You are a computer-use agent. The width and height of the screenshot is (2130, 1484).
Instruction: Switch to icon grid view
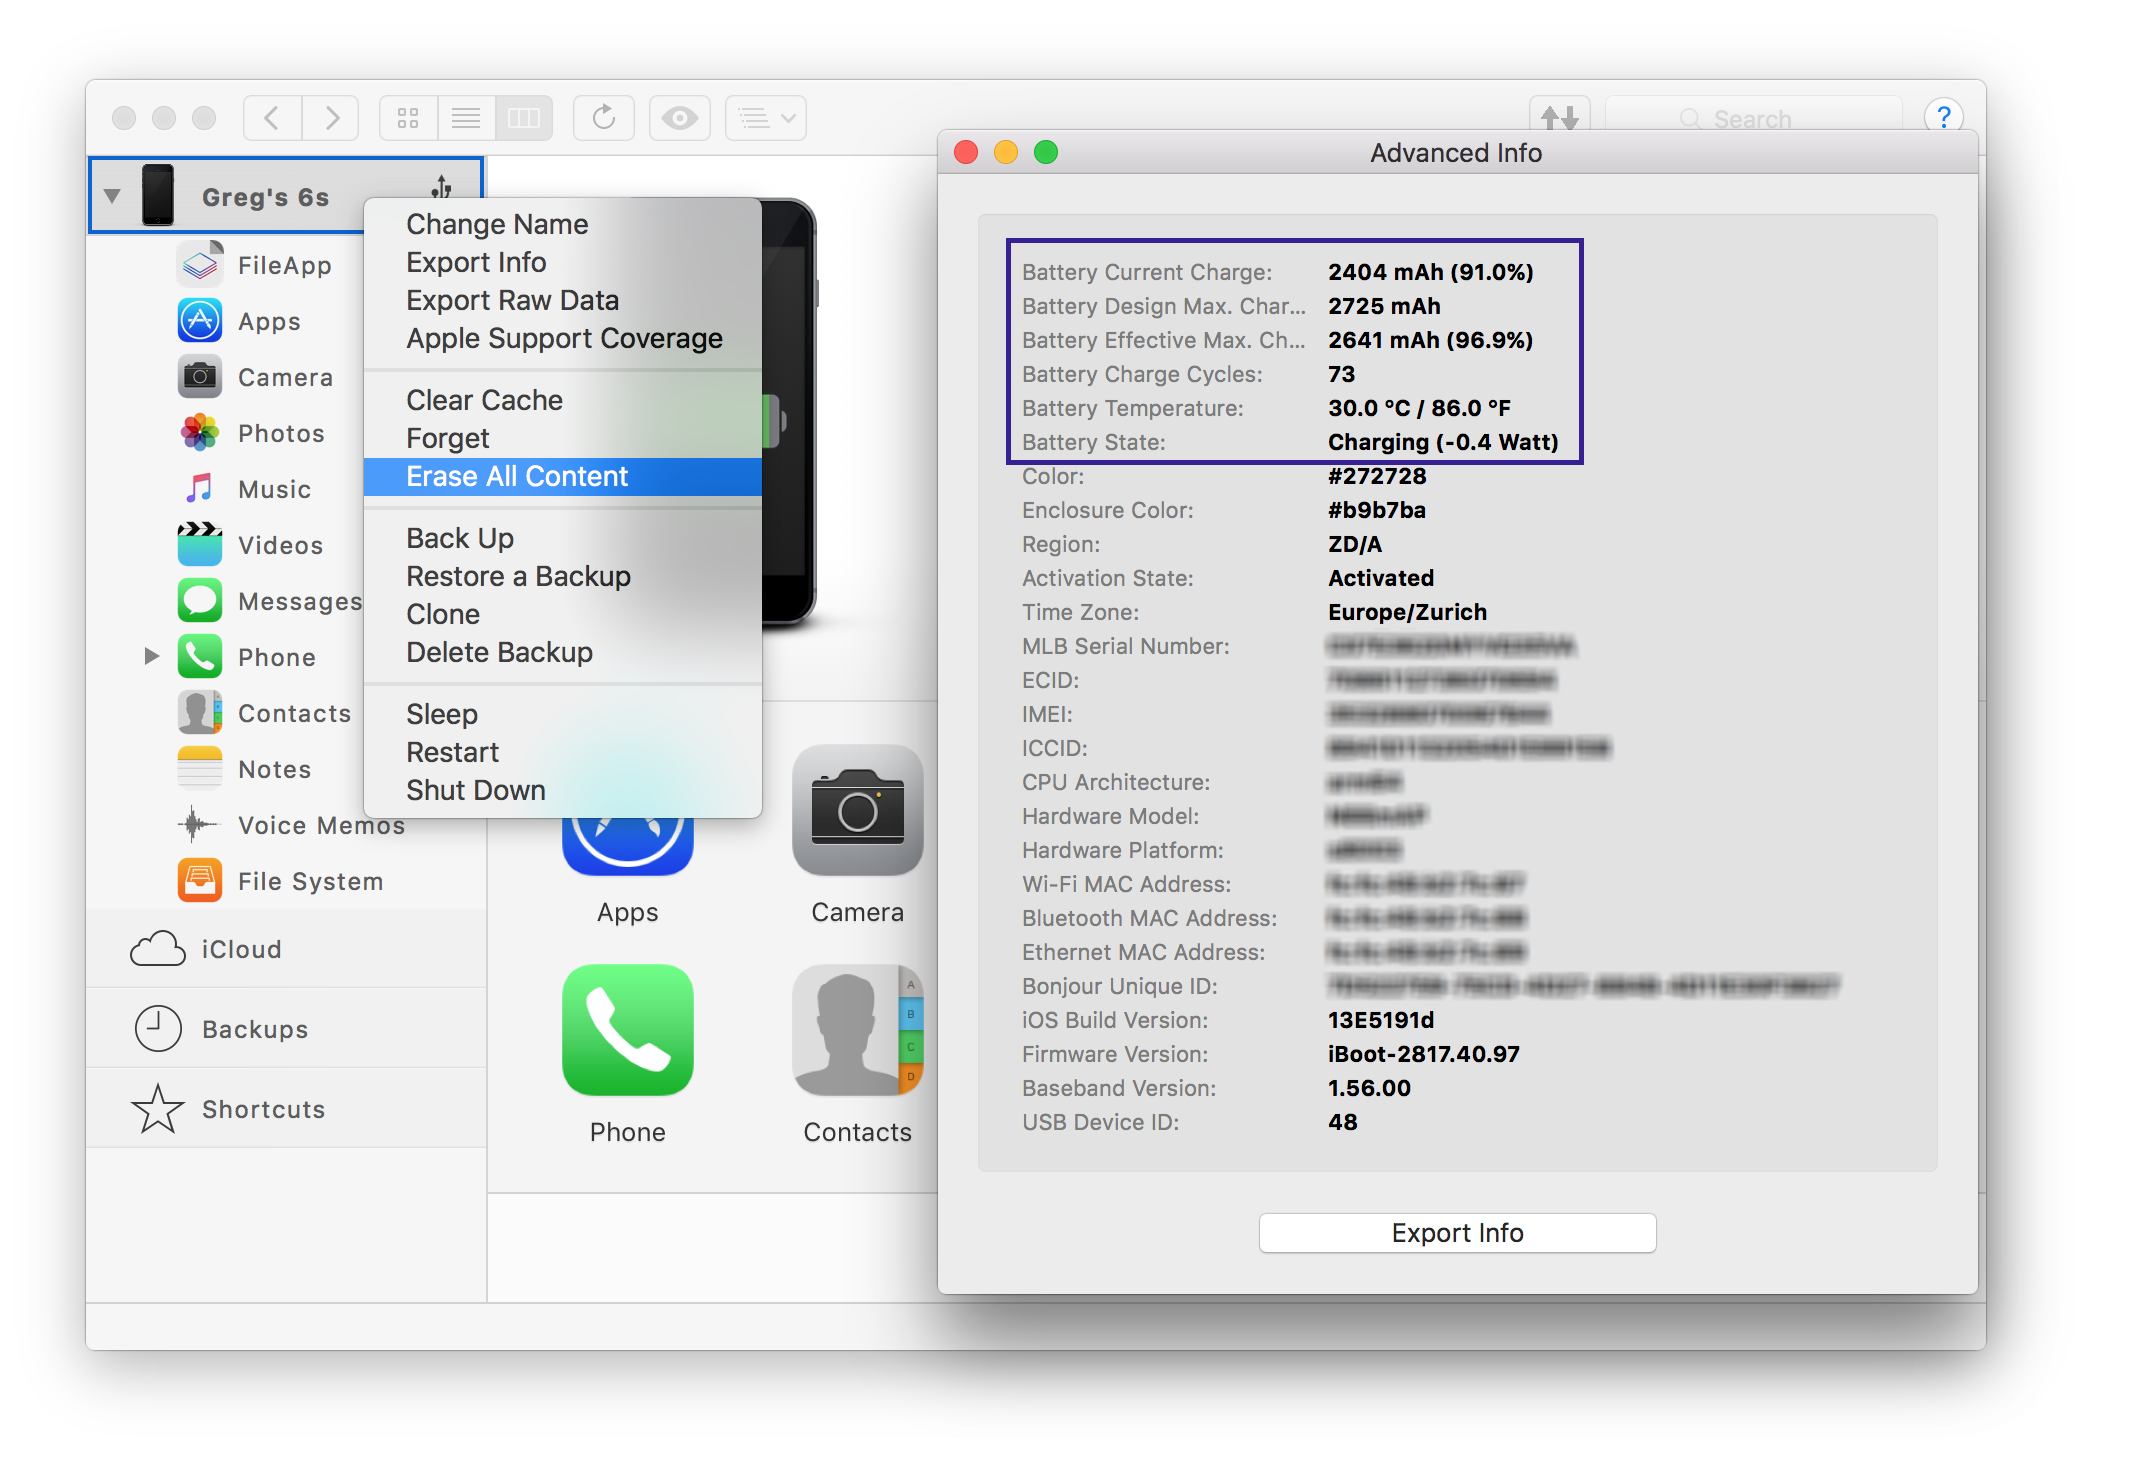408,118
